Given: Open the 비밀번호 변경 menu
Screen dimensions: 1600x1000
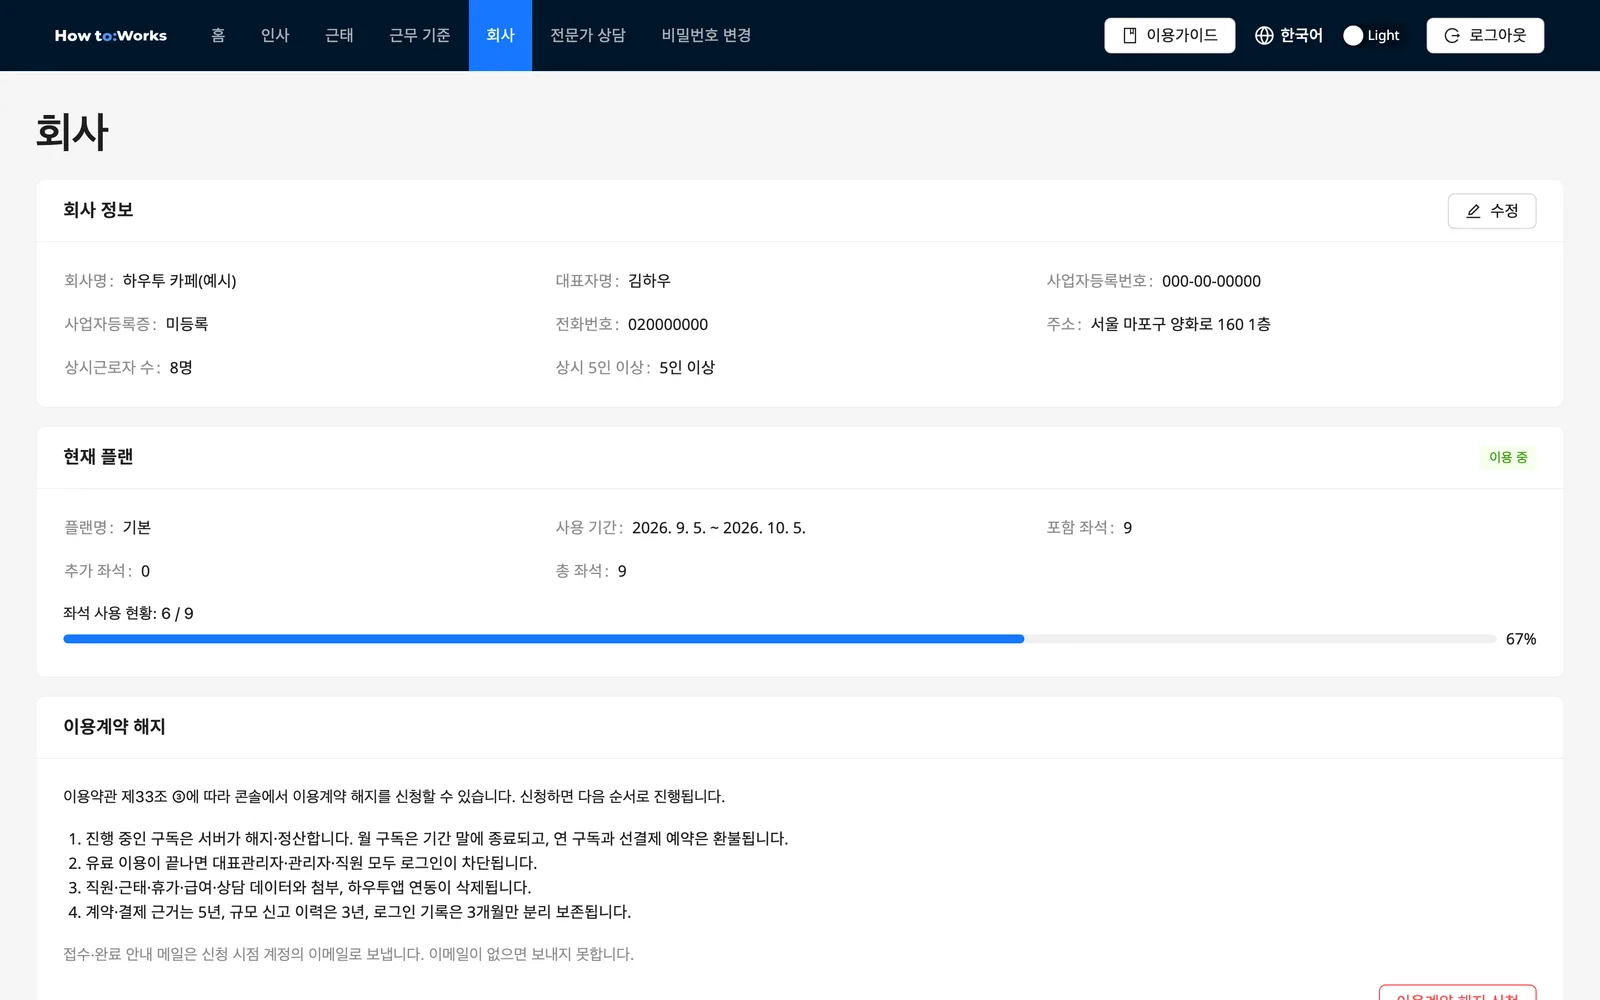Looking at the screenshot, I should [706, 35].
